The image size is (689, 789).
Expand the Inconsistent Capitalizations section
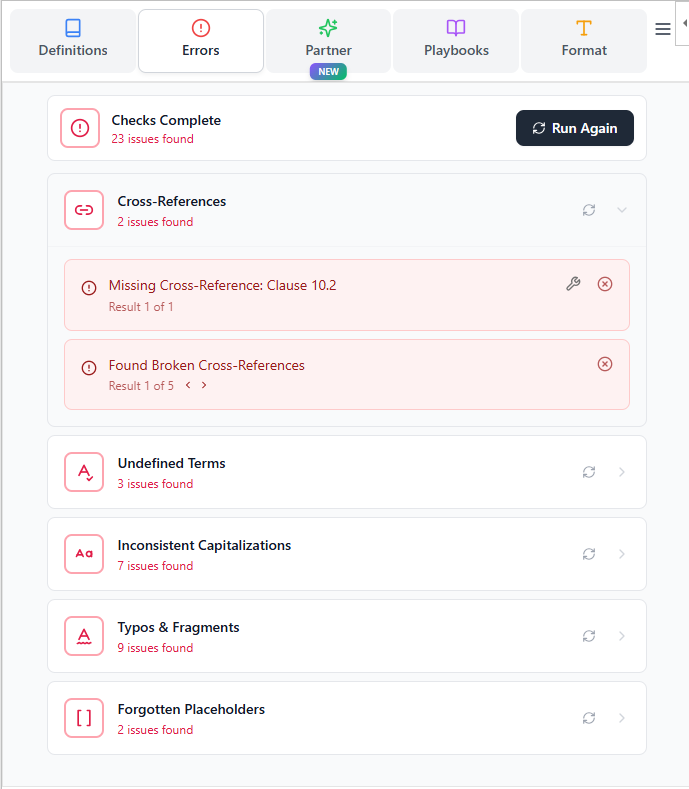point(622,554)
